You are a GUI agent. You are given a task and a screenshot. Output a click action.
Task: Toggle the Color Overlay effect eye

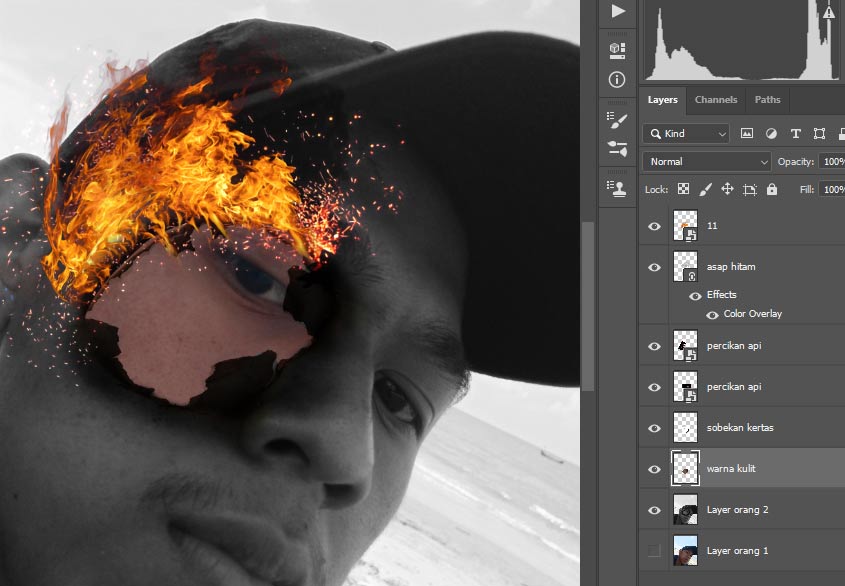712,315
